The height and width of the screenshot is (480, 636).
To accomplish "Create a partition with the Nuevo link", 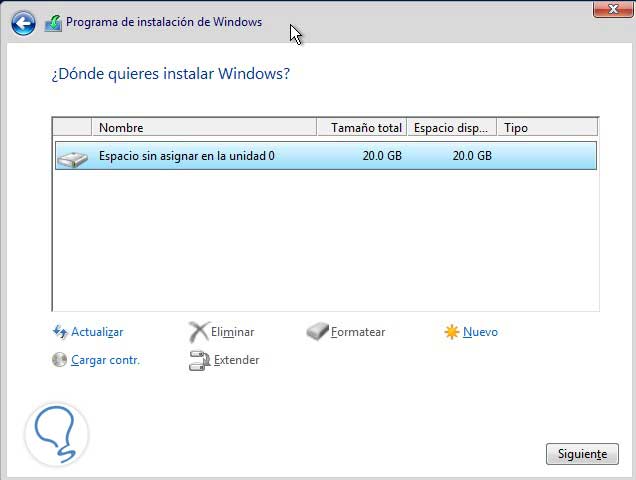I will click(480, 332).
